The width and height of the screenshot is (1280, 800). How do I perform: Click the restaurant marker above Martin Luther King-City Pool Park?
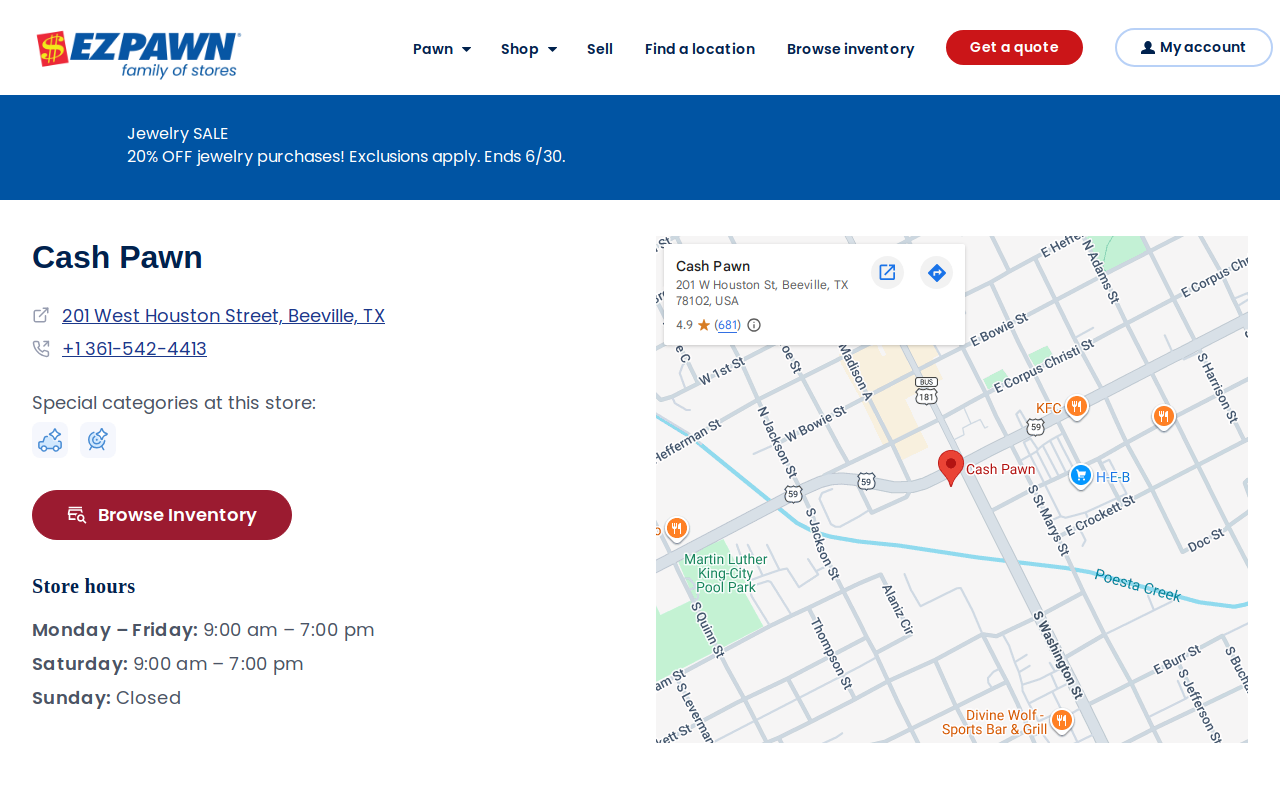tap(677, 529)
